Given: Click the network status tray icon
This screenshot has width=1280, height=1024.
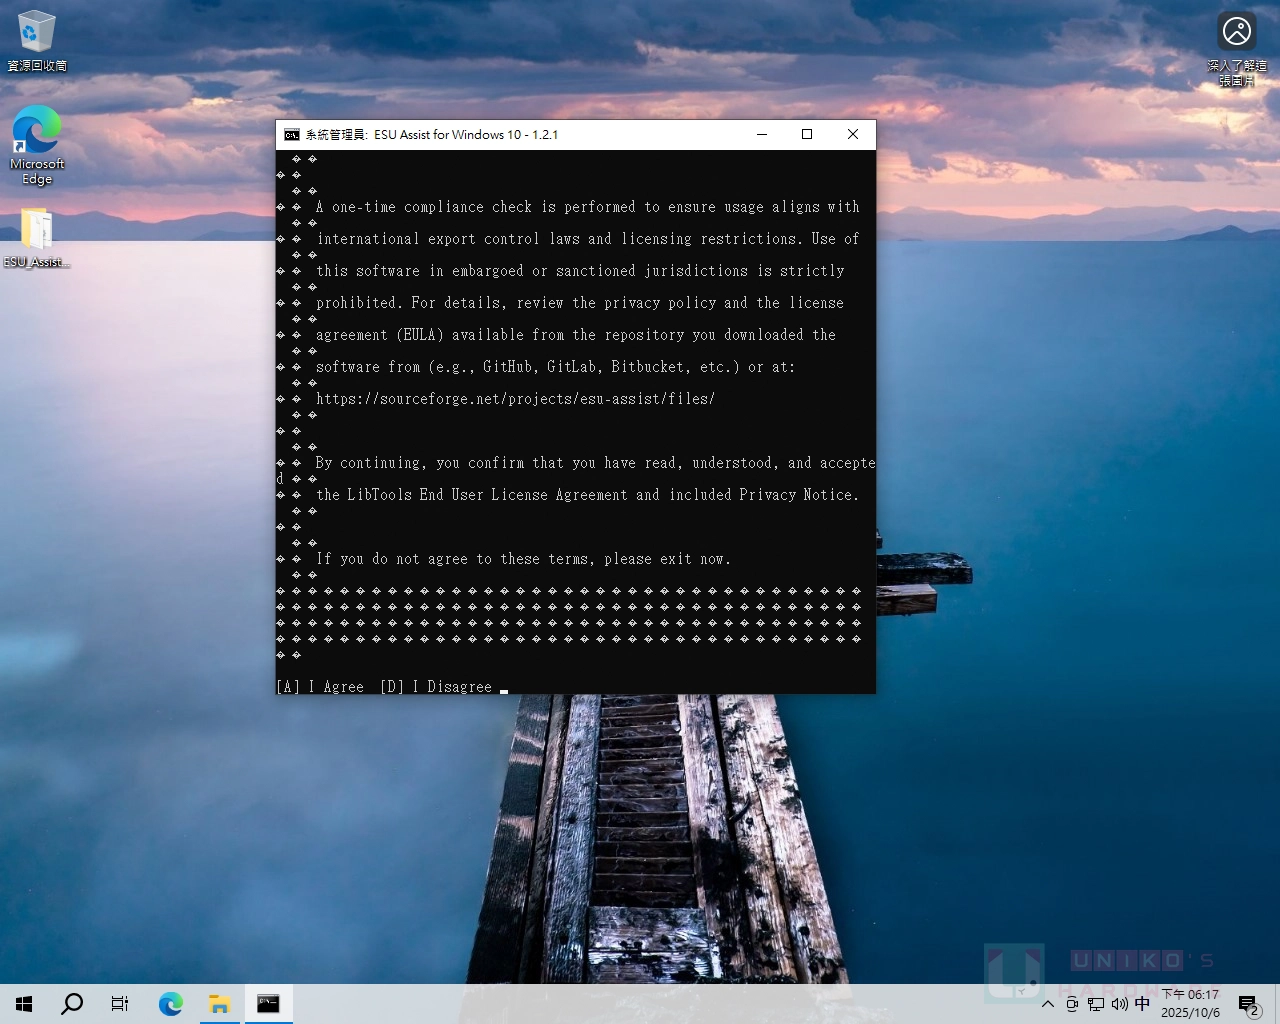Looking at the screenshot, I should click(x=1096, y=1004).
